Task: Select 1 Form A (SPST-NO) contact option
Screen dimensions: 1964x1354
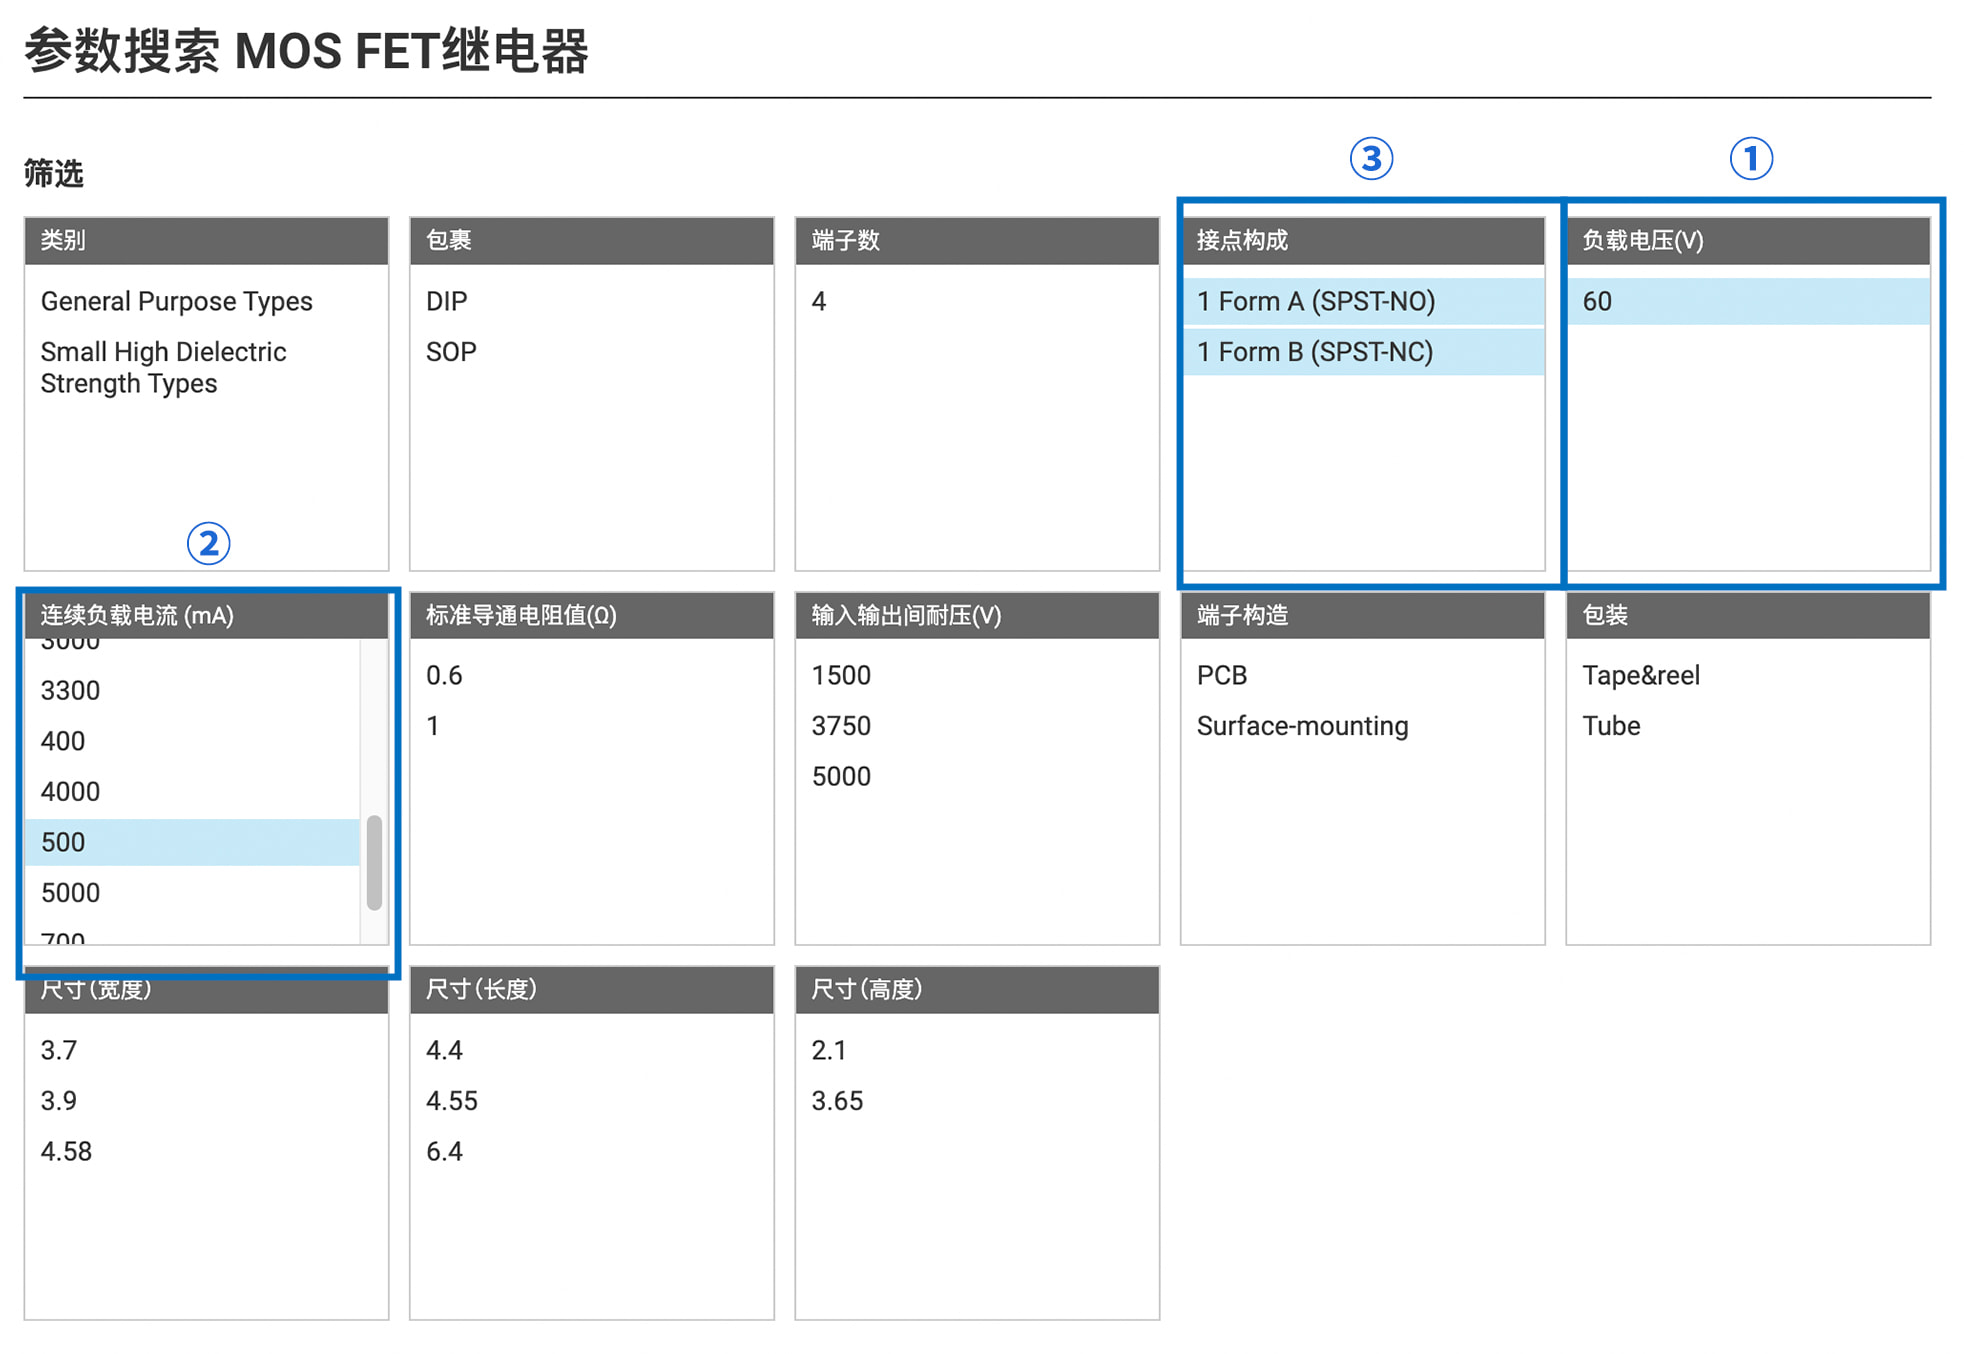Action: [1315, 301]
